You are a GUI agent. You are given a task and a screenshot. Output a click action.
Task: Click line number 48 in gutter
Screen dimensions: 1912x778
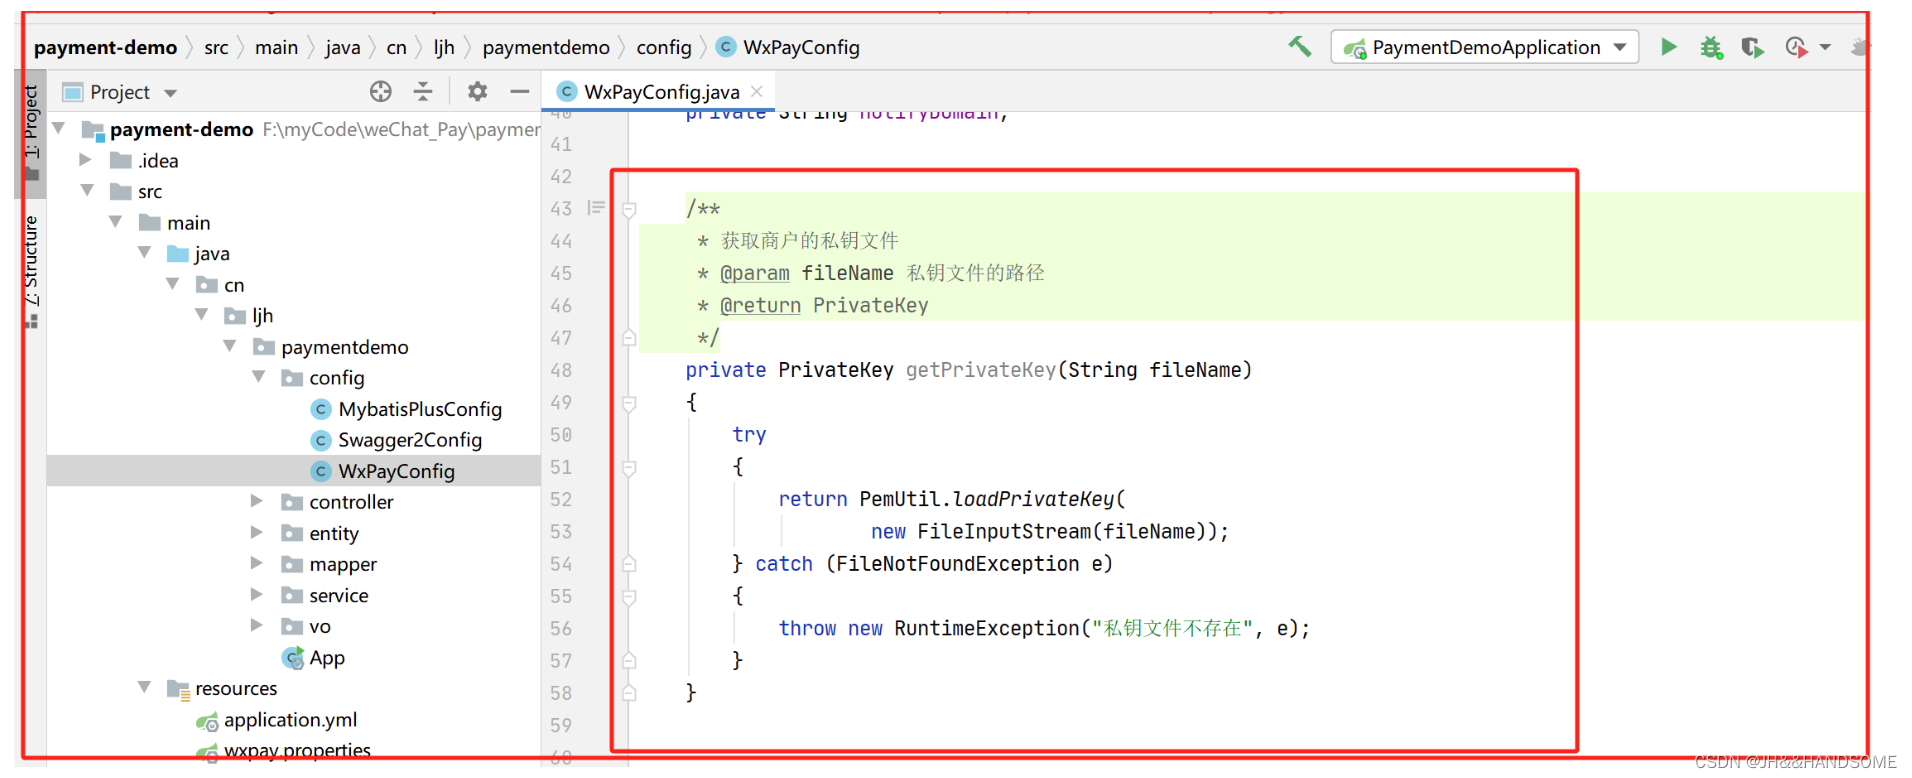point(561,370)
